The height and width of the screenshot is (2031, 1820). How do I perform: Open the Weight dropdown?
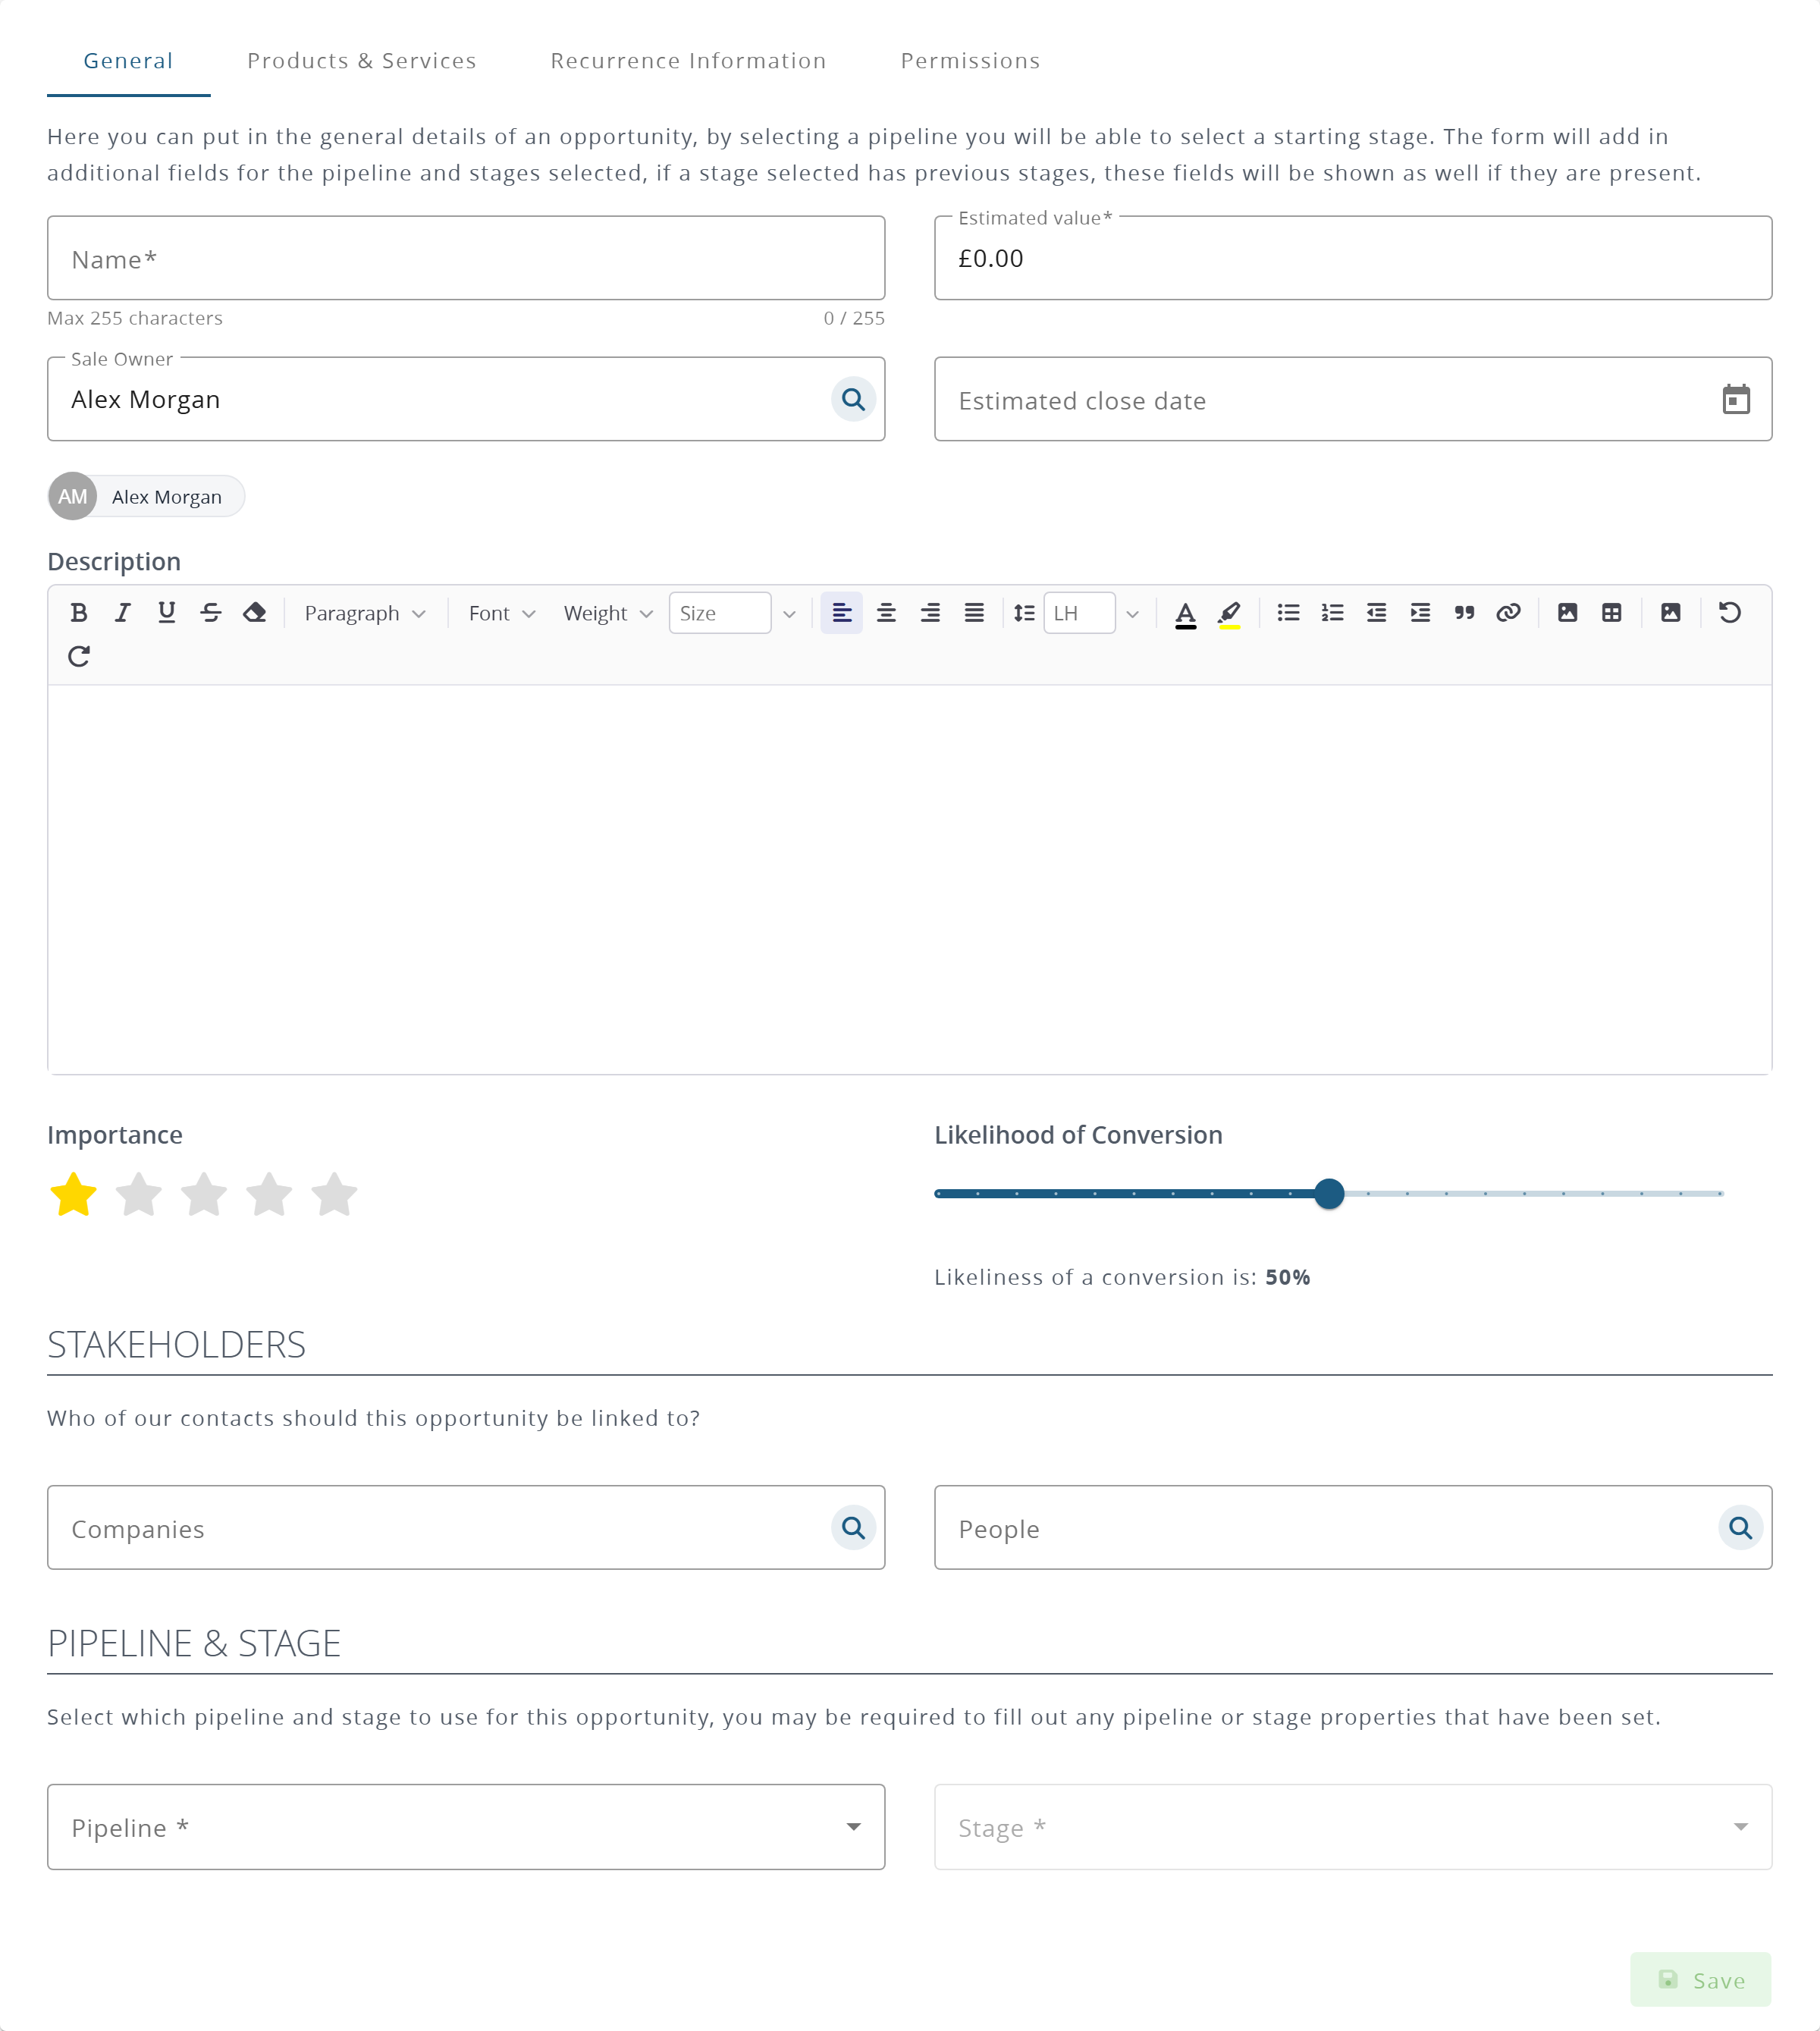(x=608, y=613)
